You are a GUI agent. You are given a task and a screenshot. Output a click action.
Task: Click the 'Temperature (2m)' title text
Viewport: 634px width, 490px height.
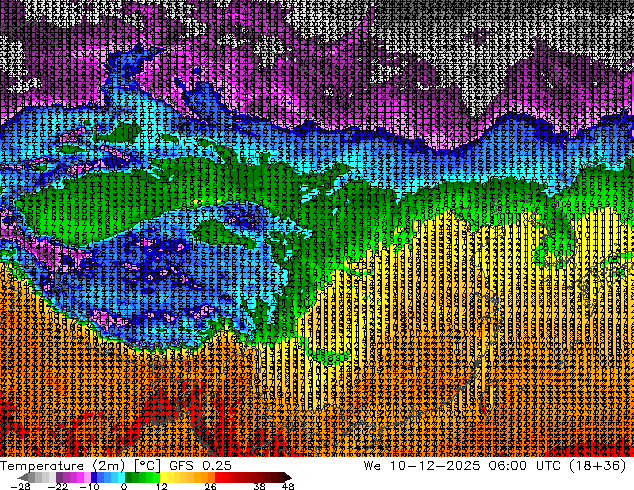pos(62,466)
